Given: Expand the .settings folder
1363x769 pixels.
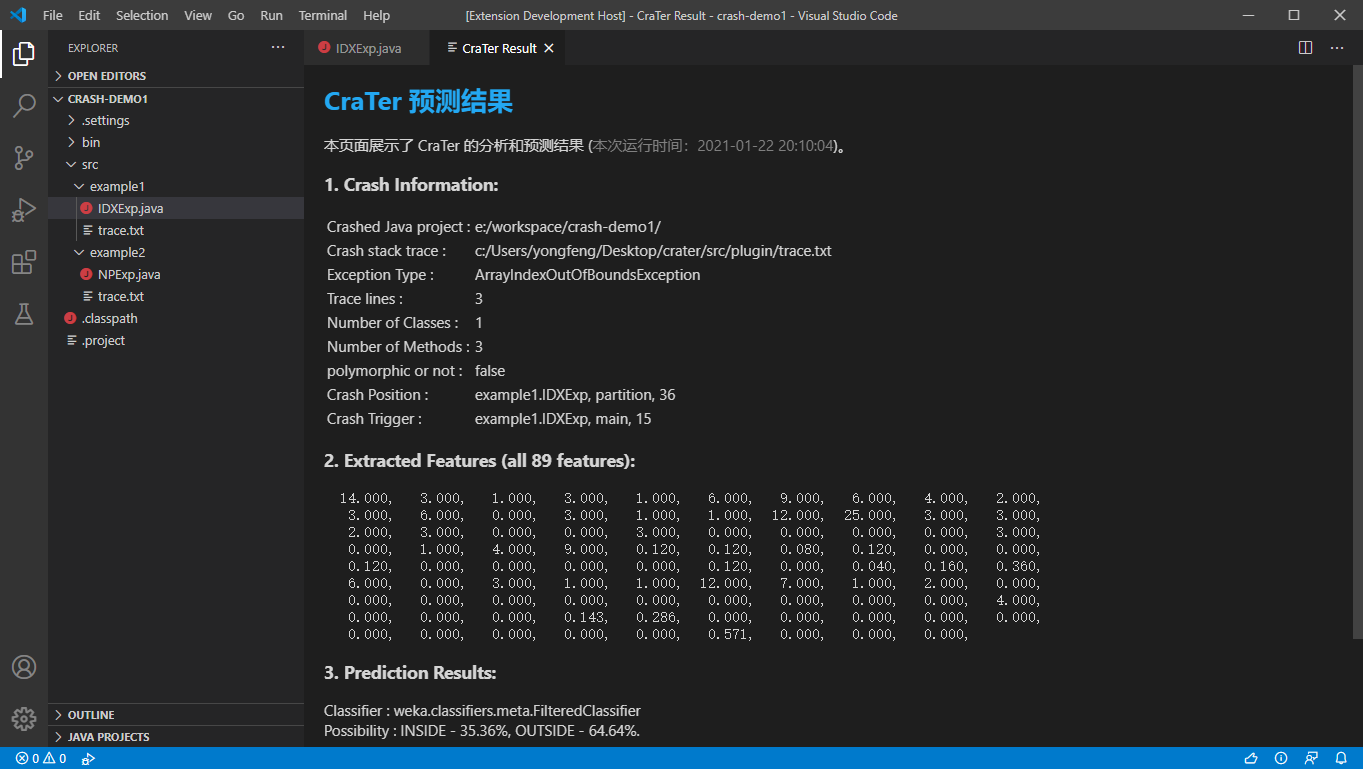Looking at the screenshot, I should click(x=176, y=121).
